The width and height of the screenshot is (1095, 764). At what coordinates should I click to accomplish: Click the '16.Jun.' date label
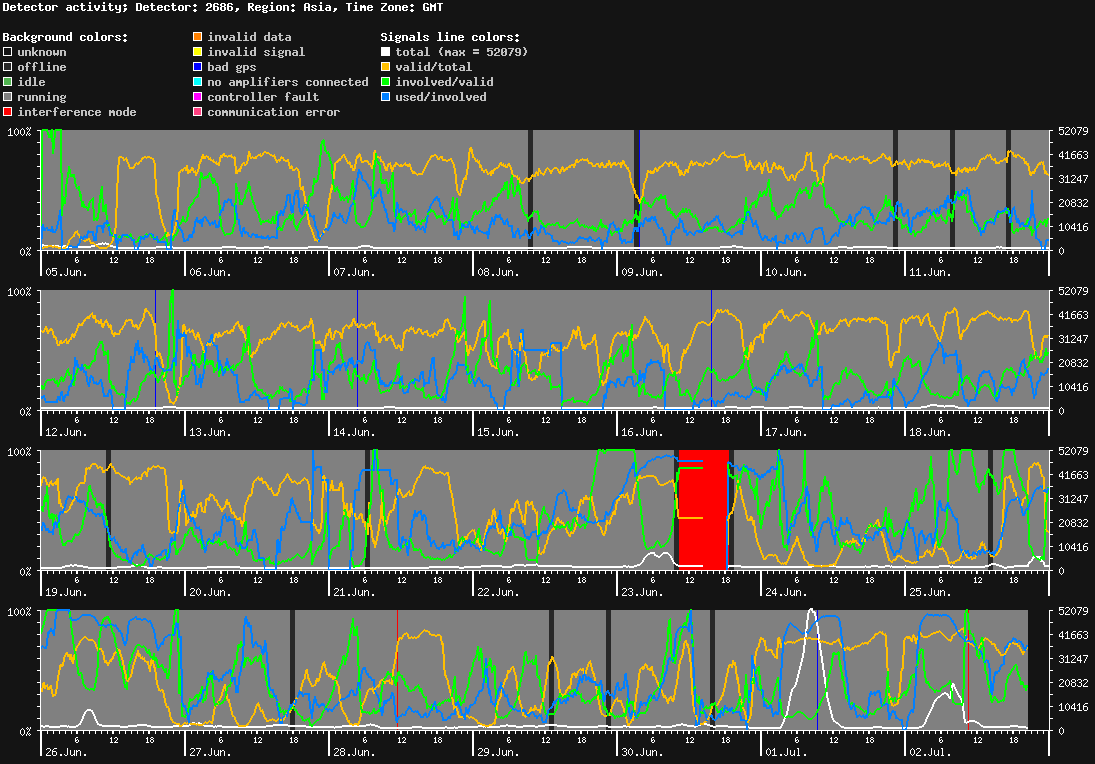tap(642, 432)
